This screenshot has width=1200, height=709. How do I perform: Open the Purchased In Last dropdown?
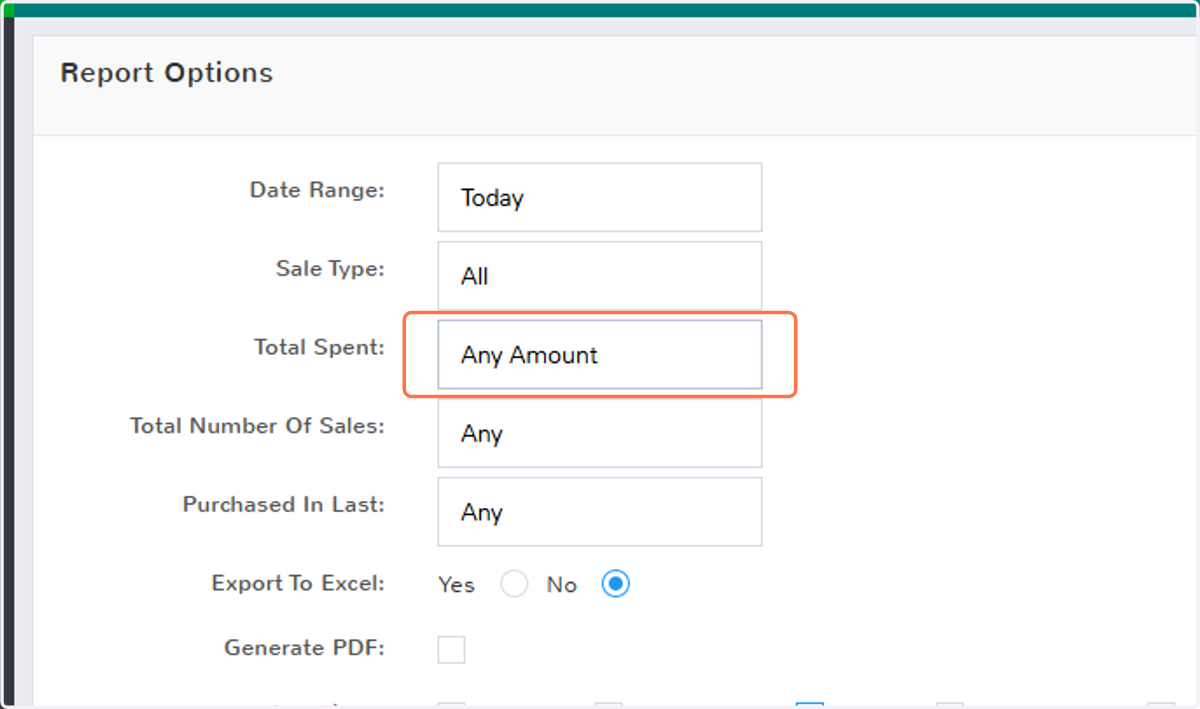[600, 512]
